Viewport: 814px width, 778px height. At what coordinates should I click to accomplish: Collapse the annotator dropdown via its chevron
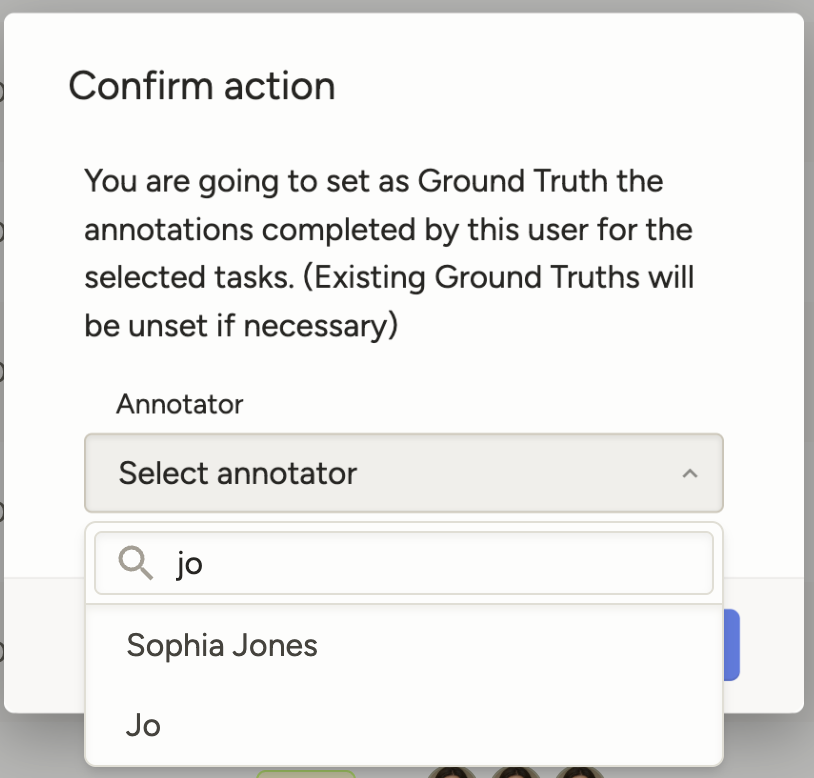tap(690, 474)
